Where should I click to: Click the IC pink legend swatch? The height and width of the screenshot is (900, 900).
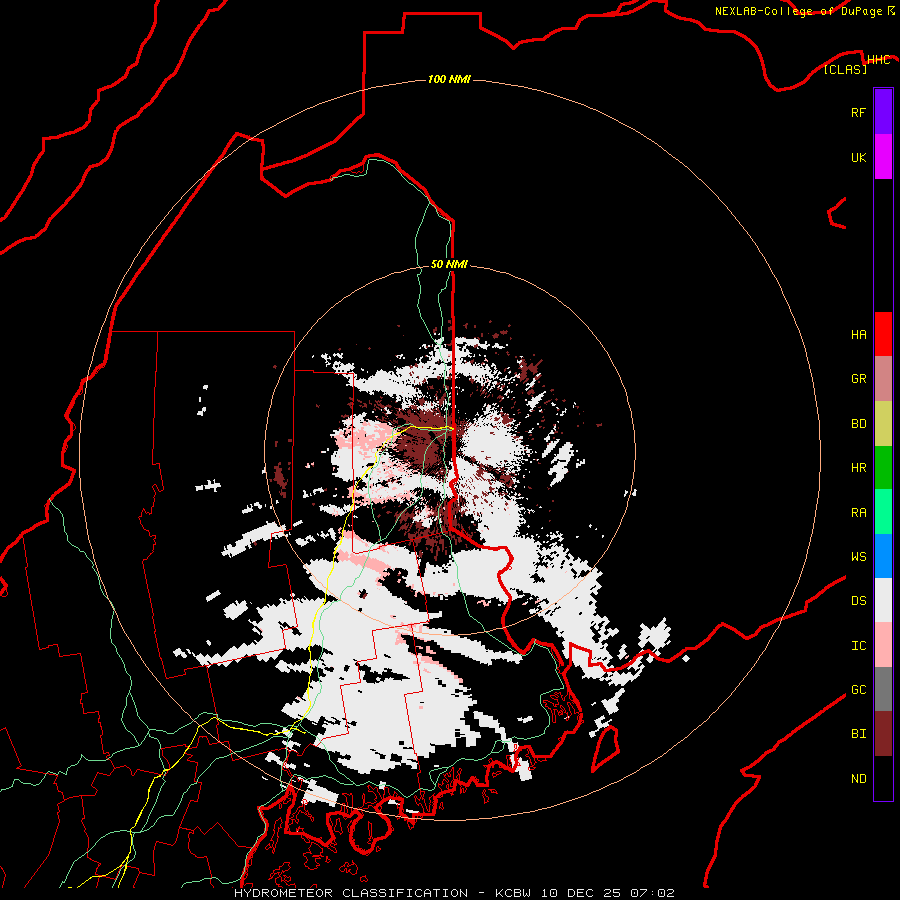[883, 645]
